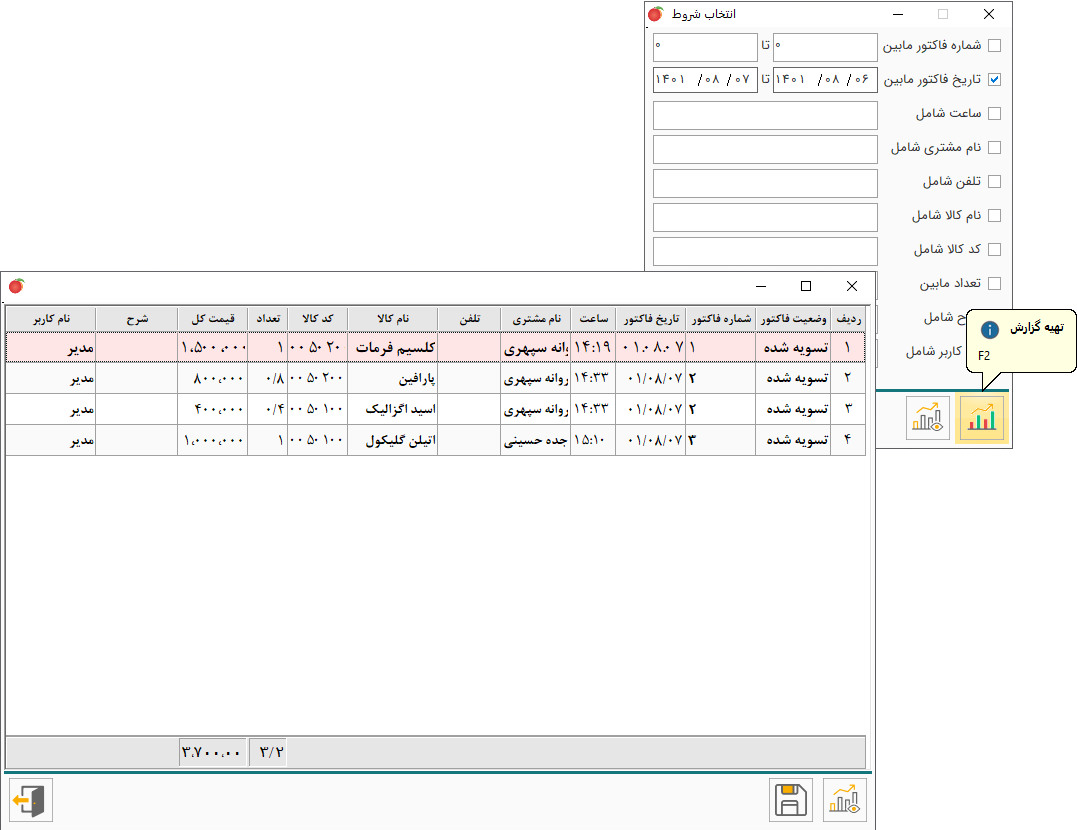This screenshot has height=830, width=1077.
Task: Click the exit door icon at bottom left
Action: click(31, 801)
